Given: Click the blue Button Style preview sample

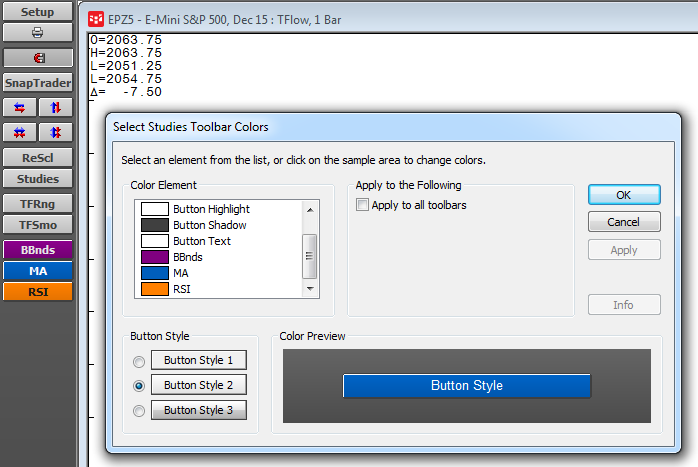Looking at the screenshot, I should (x=466, y=386).
